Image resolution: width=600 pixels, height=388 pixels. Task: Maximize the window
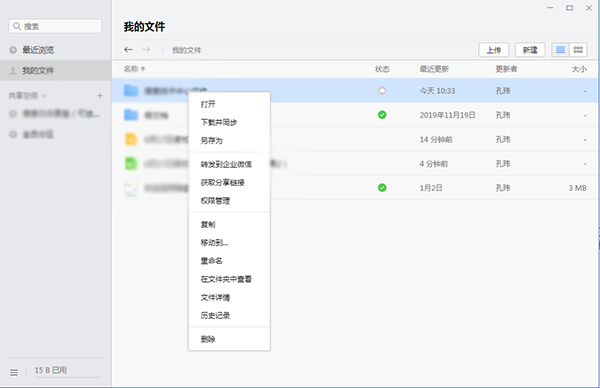[x=570, y=8]
